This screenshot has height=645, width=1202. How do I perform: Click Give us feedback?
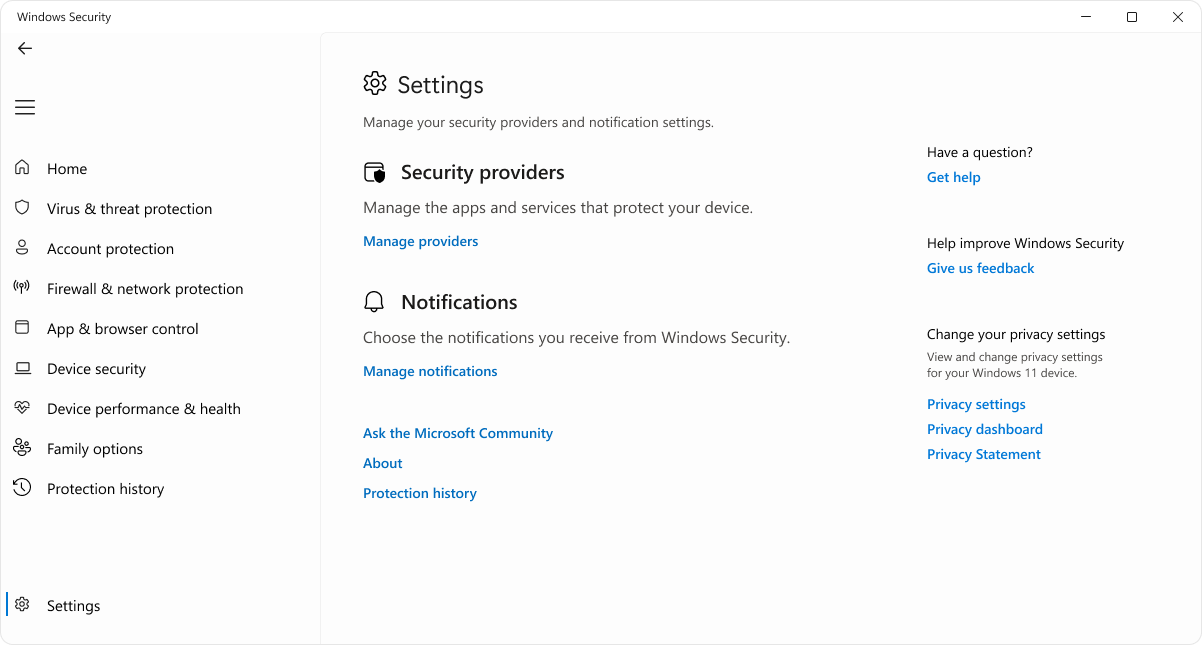(980, 268)
